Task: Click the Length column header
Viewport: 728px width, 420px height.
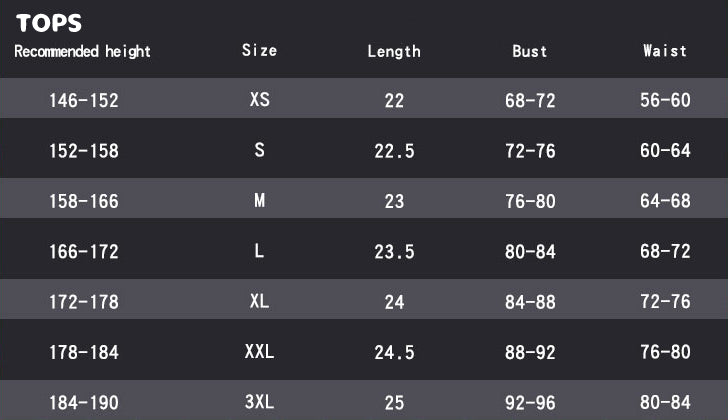Action: click(394, 51)
